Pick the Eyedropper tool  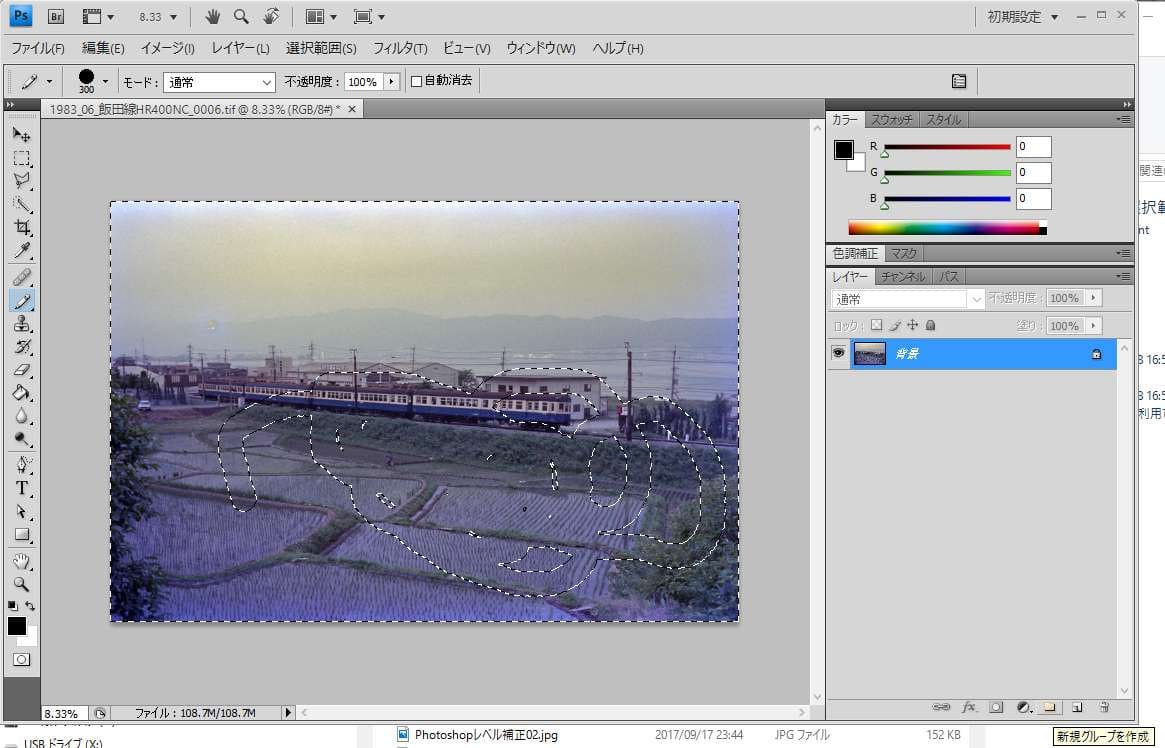tap(21, 251)
